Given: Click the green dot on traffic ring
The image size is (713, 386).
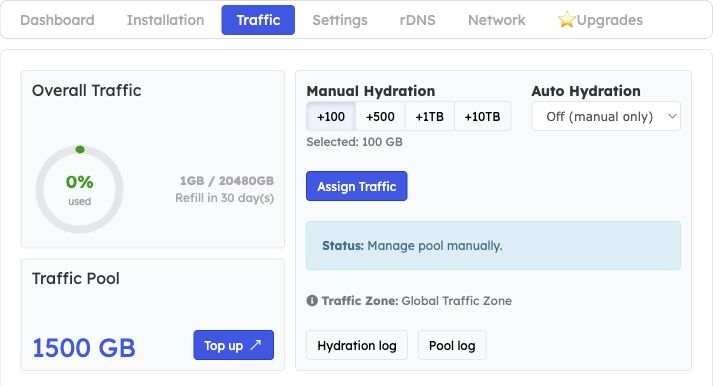Looking at the screenshot, I should click(80, 149).
